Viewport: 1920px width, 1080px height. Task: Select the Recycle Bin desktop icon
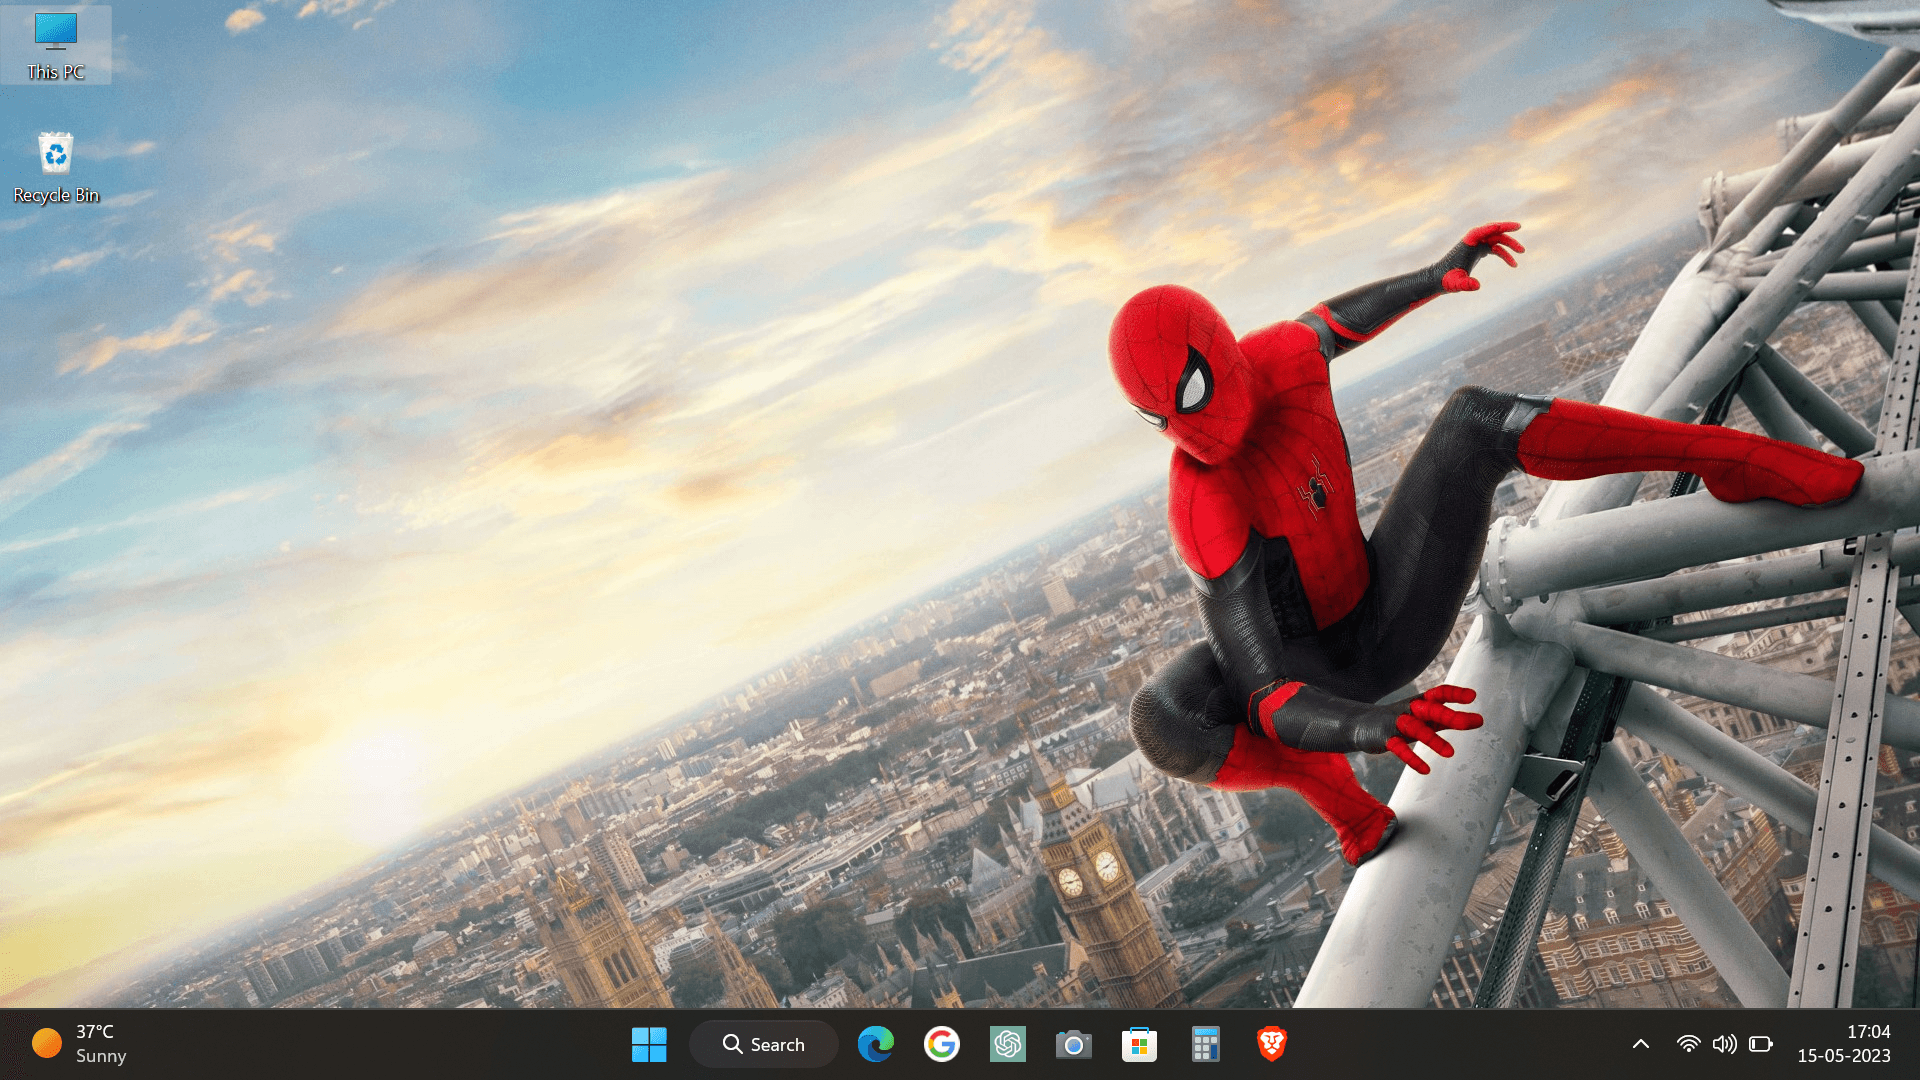click(56, 166)
